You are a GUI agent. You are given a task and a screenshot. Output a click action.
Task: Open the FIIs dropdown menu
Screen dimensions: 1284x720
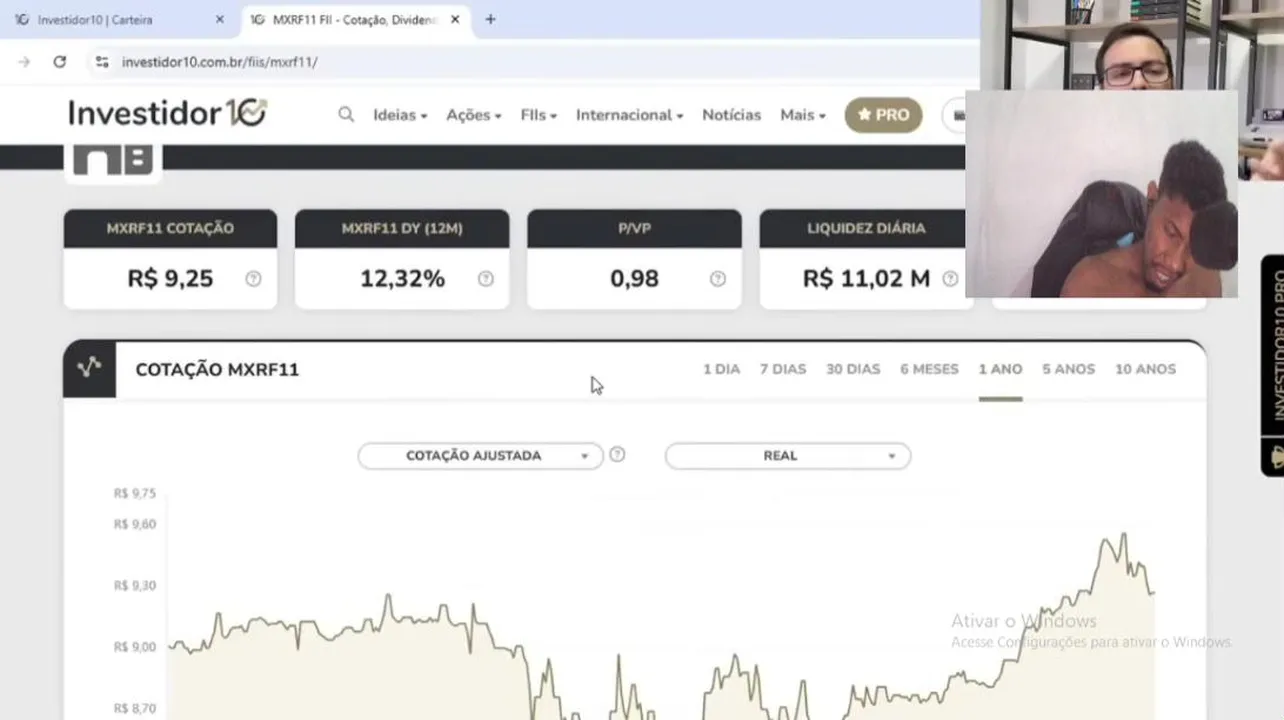coord(539,115)
